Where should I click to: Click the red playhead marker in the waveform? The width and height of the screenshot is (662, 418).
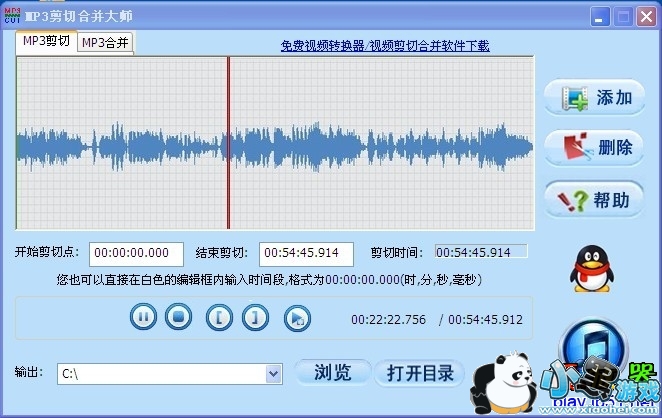pyautogui.click(x=228, y=143)
